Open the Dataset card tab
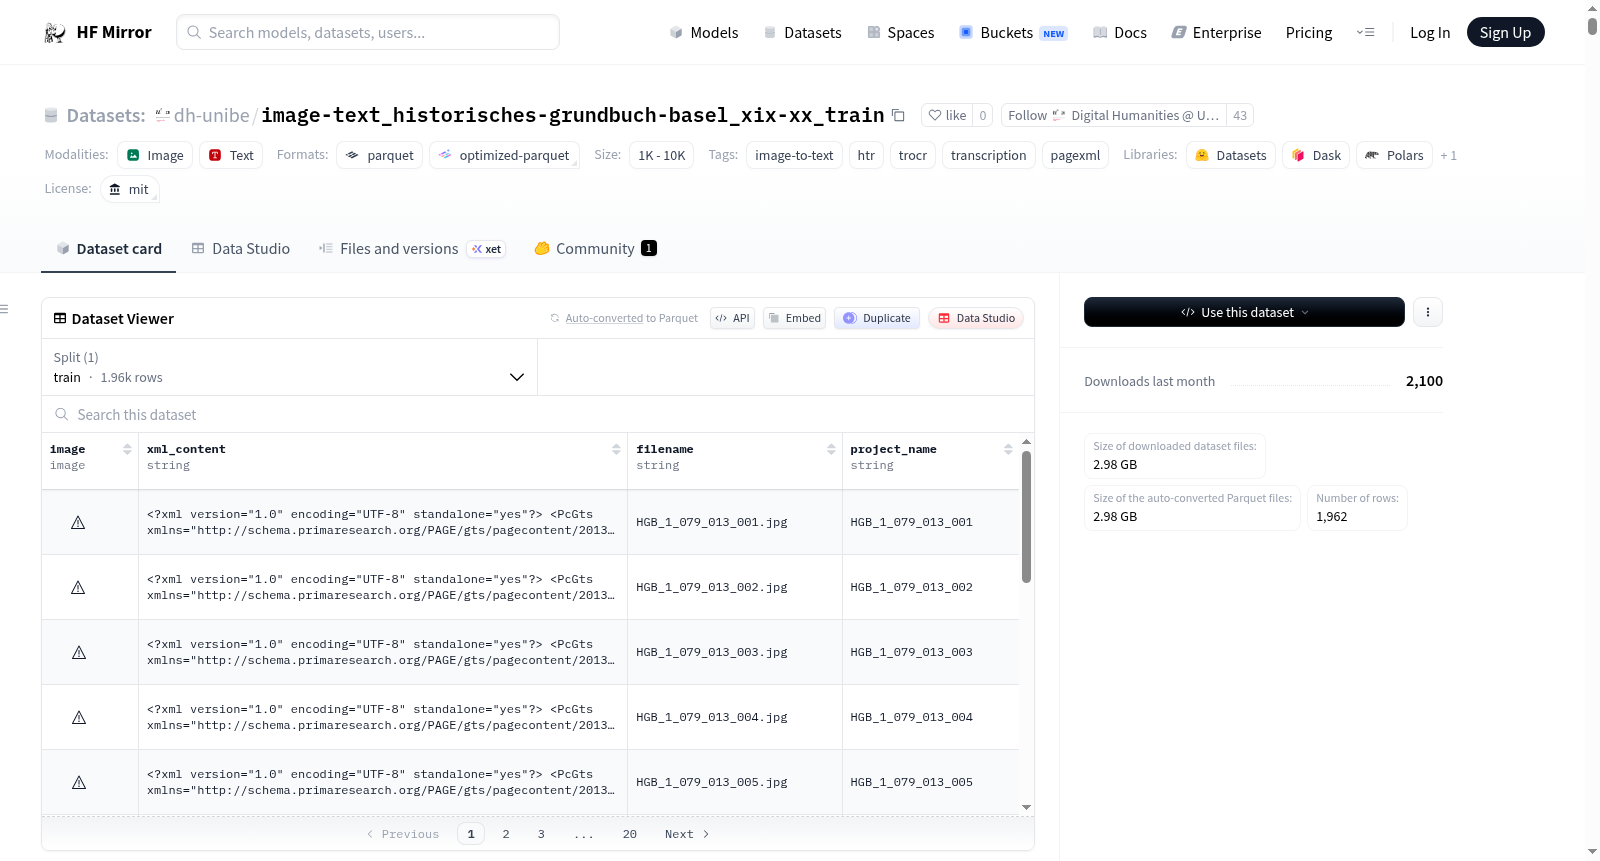 pos(109,248)
